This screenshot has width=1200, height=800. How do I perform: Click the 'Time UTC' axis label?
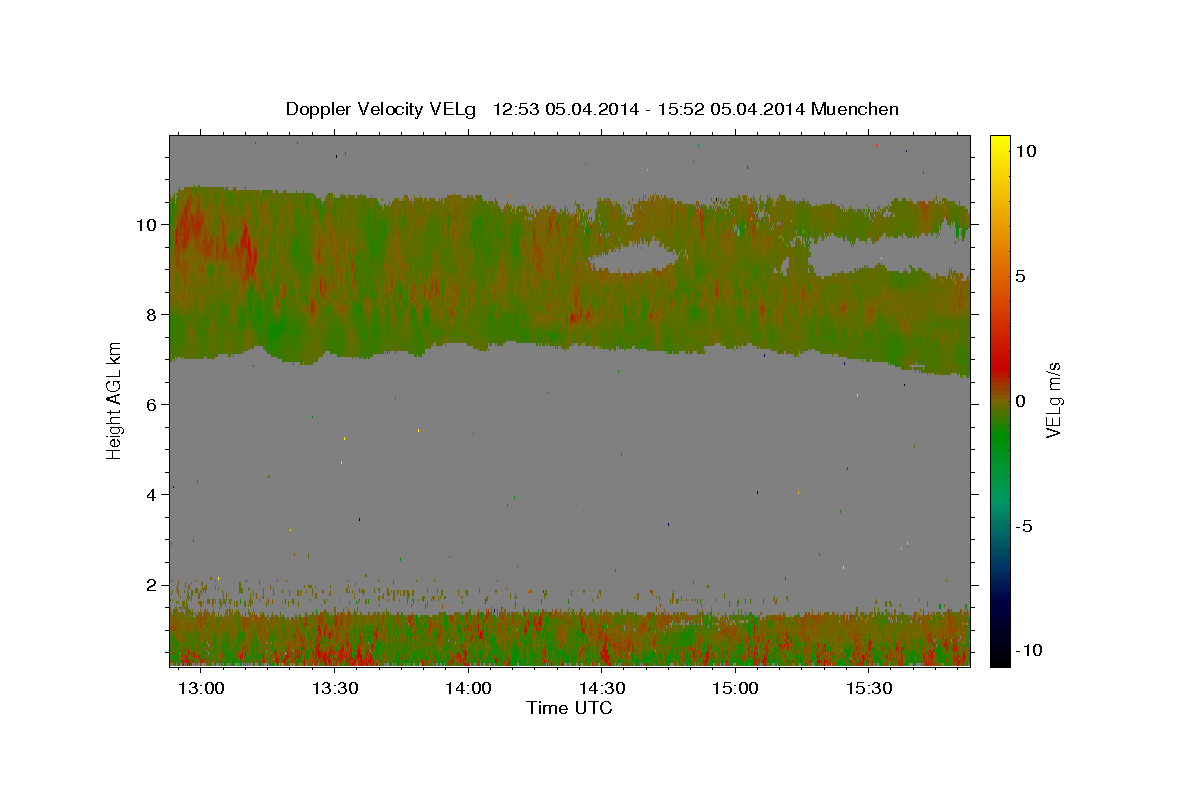point(569,708)
